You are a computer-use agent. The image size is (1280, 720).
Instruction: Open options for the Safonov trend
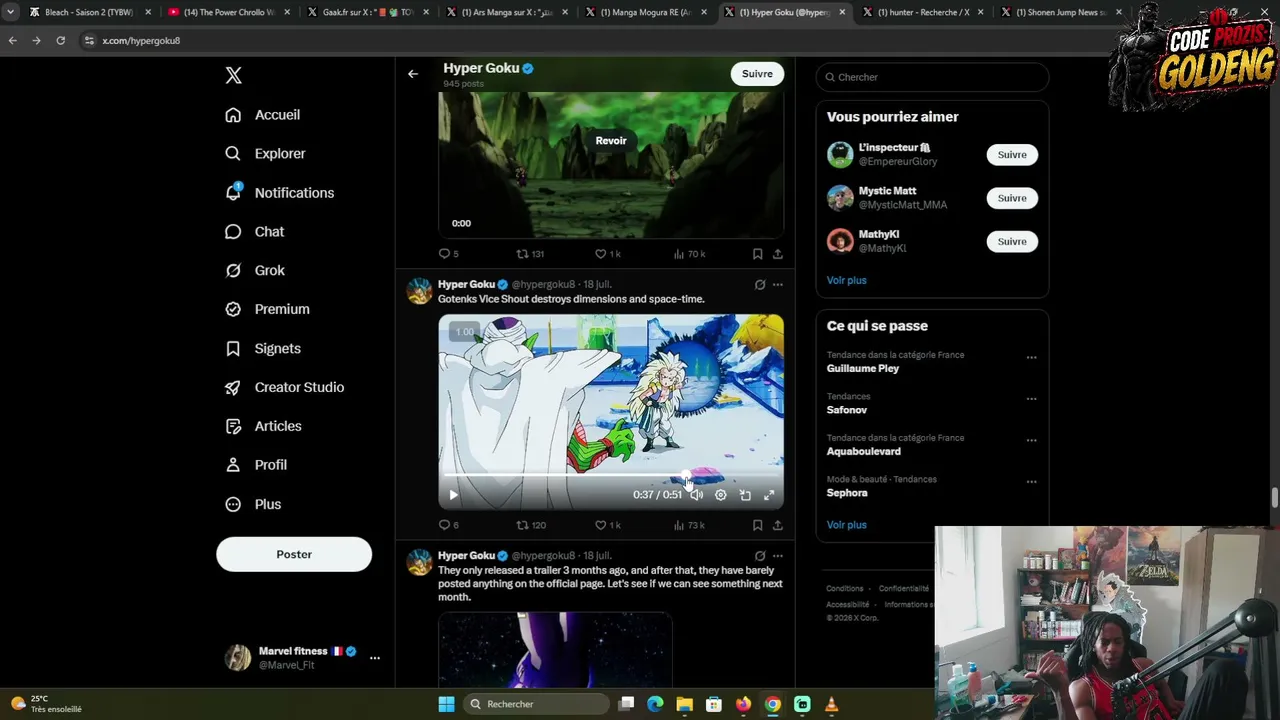coord(1031,398)
